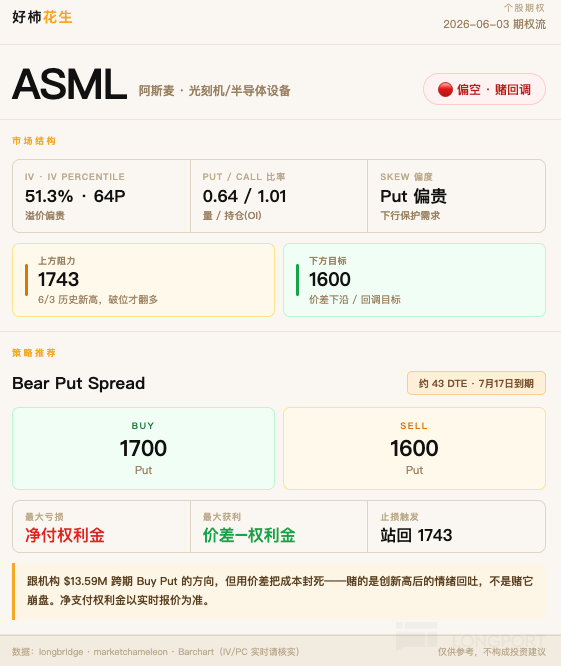The width and height of the screenshot is (561, 666).
Task: Click the SKEW 偏度 label
Action: click(x=406, y=177)
